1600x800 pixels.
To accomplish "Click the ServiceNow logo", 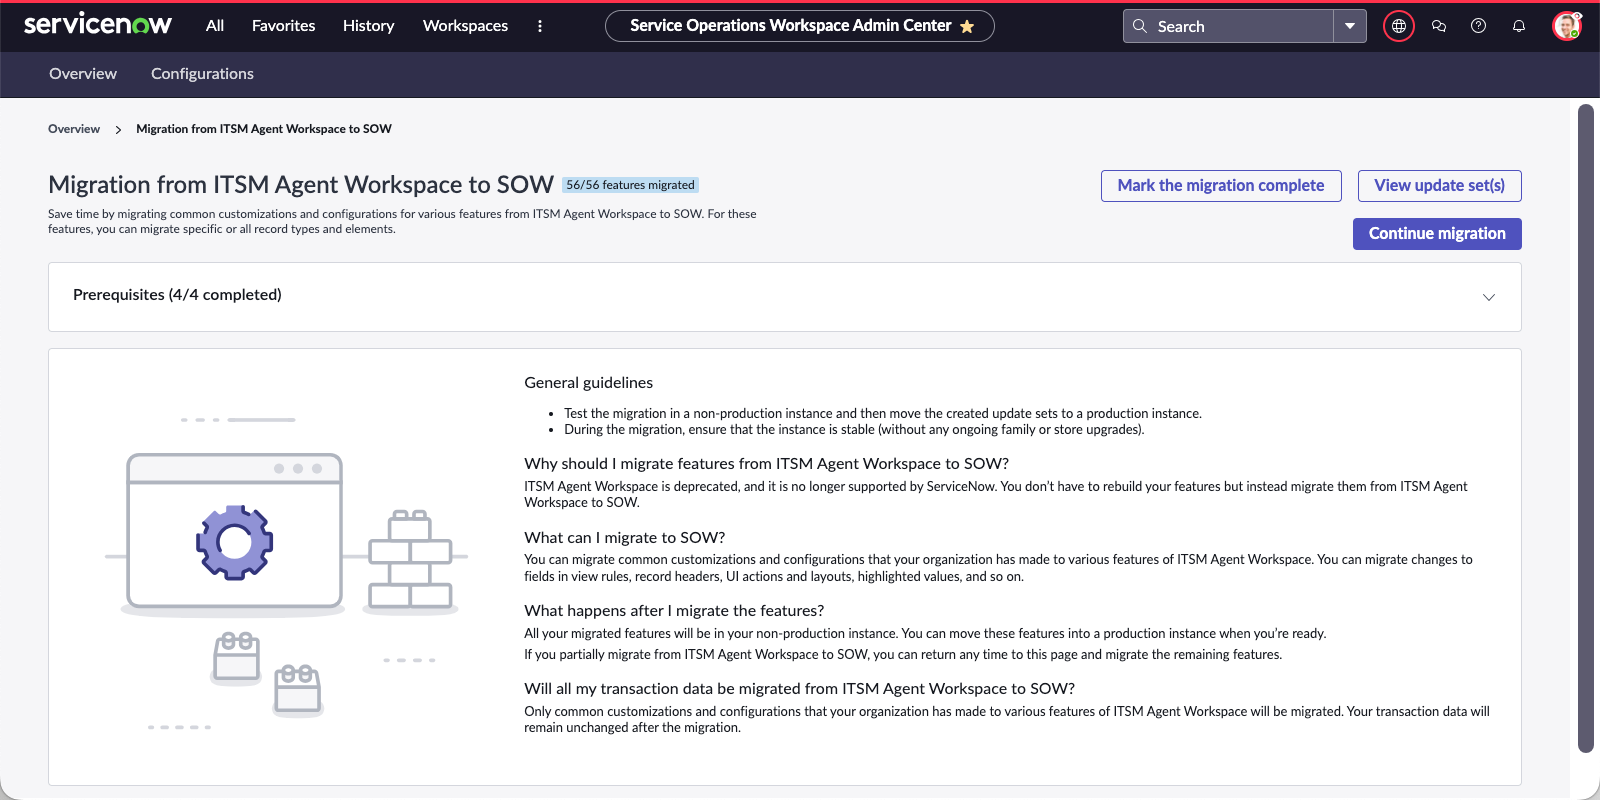I will point(98,25).
